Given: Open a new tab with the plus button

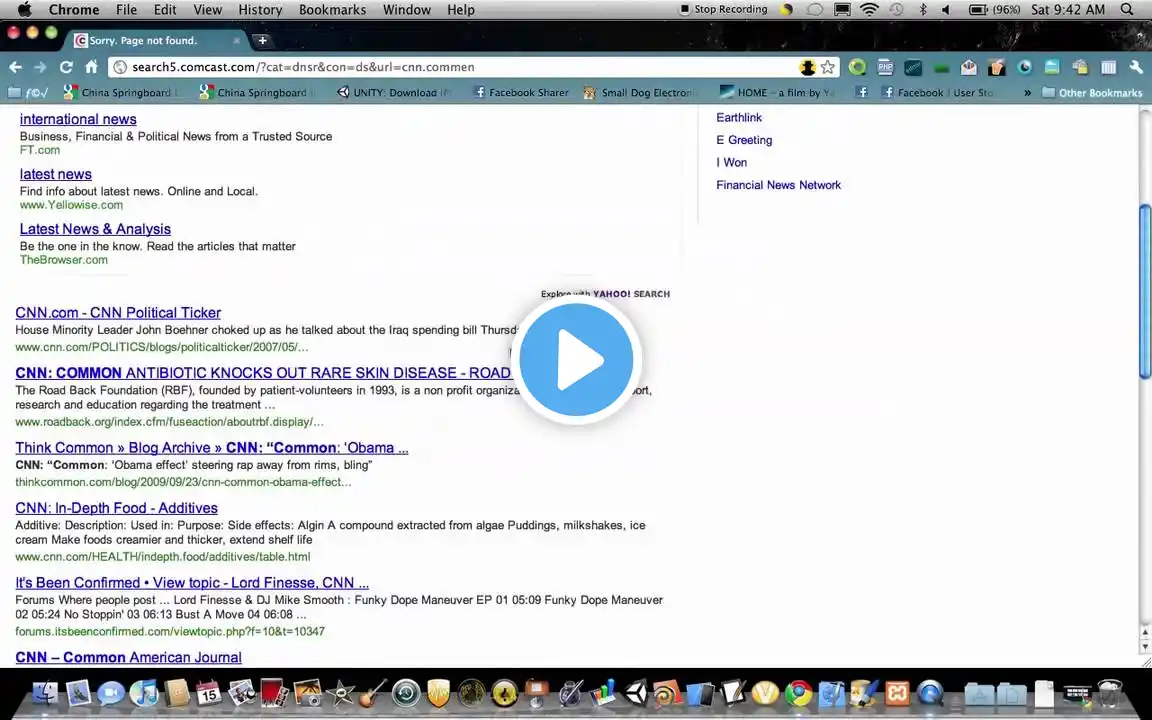Looking at the screenshot, I should click(262, 40).
